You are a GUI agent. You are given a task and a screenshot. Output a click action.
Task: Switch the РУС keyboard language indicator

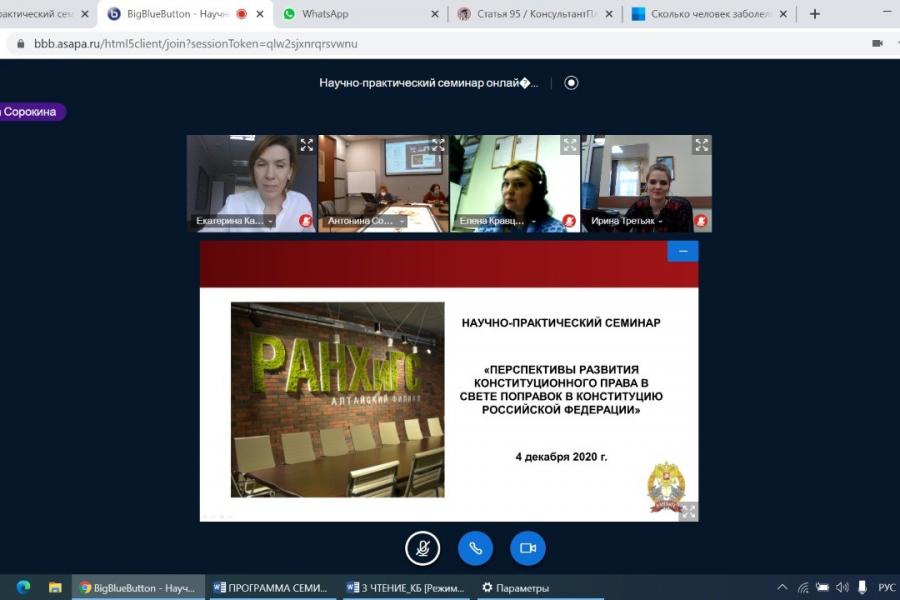pyautogui.click(x=887, y=587)
